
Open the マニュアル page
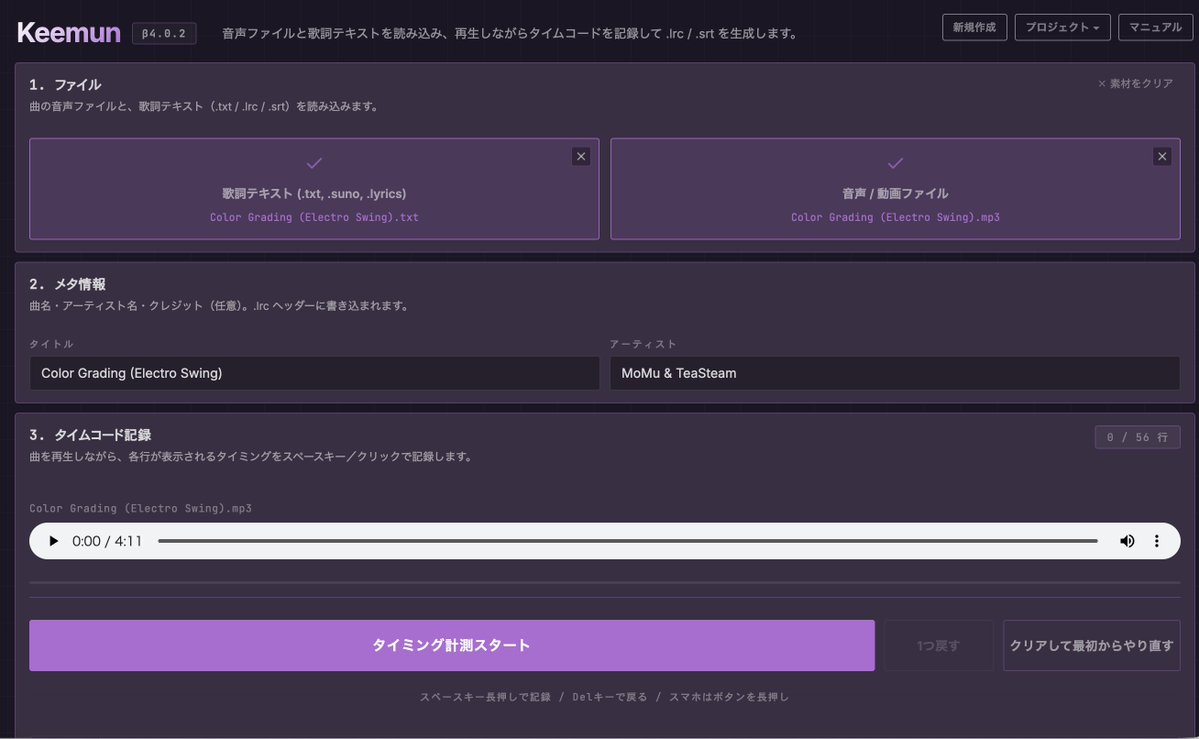(1155, 27)
